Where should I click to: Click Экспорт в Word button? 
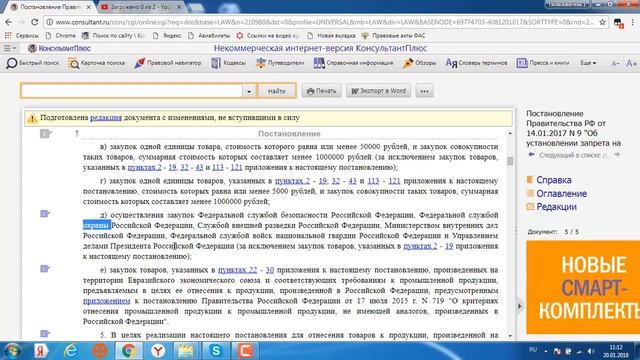(x=378, y=91)
